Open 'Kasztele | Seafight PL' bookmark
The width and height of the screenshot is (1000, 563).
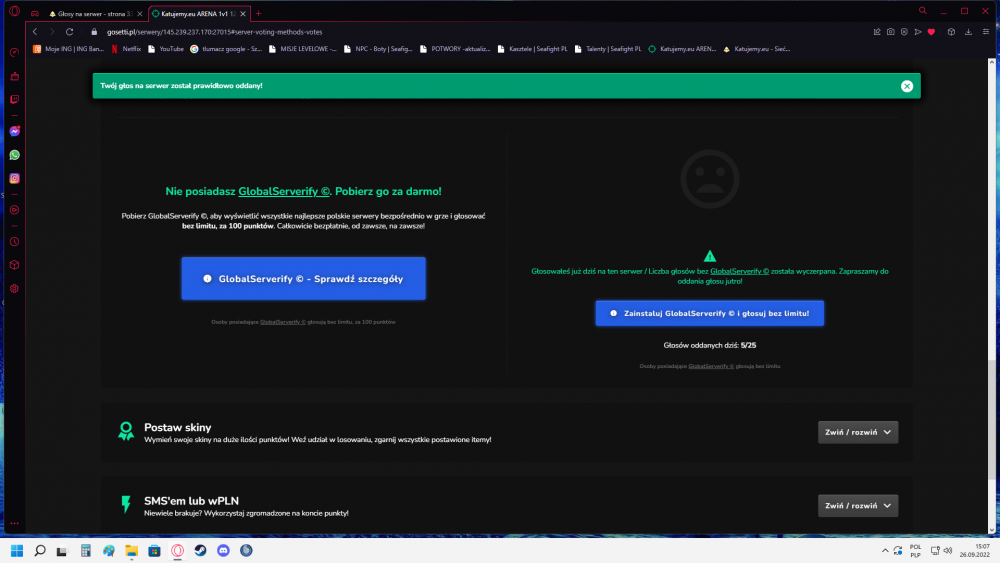(x=533, y=49)
